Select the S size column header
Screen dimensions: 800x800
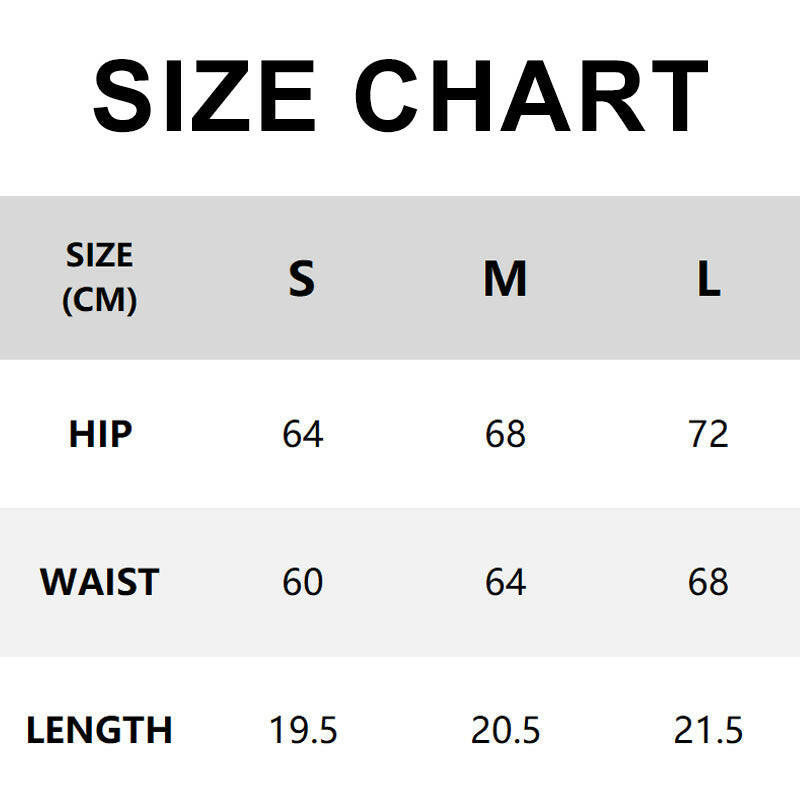click(x=302, y=279)
